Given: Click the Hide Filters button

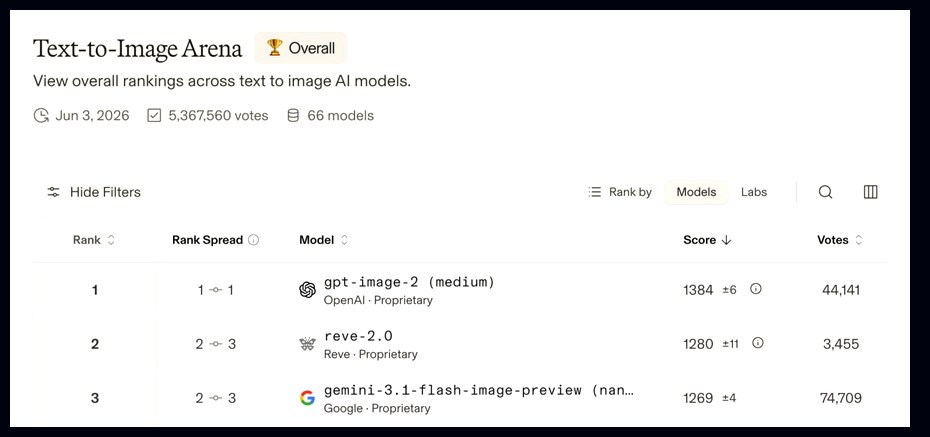Looking at the screenshot, I should pyautogui.click(x=94, y=192).
